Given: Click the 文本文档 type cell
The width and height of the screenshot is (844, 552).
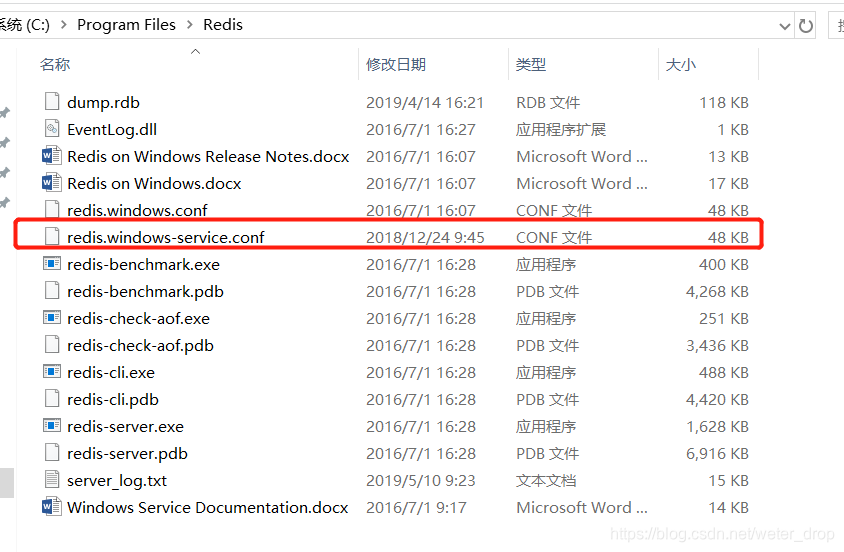Looking at the screenshot, I should 546,480.
